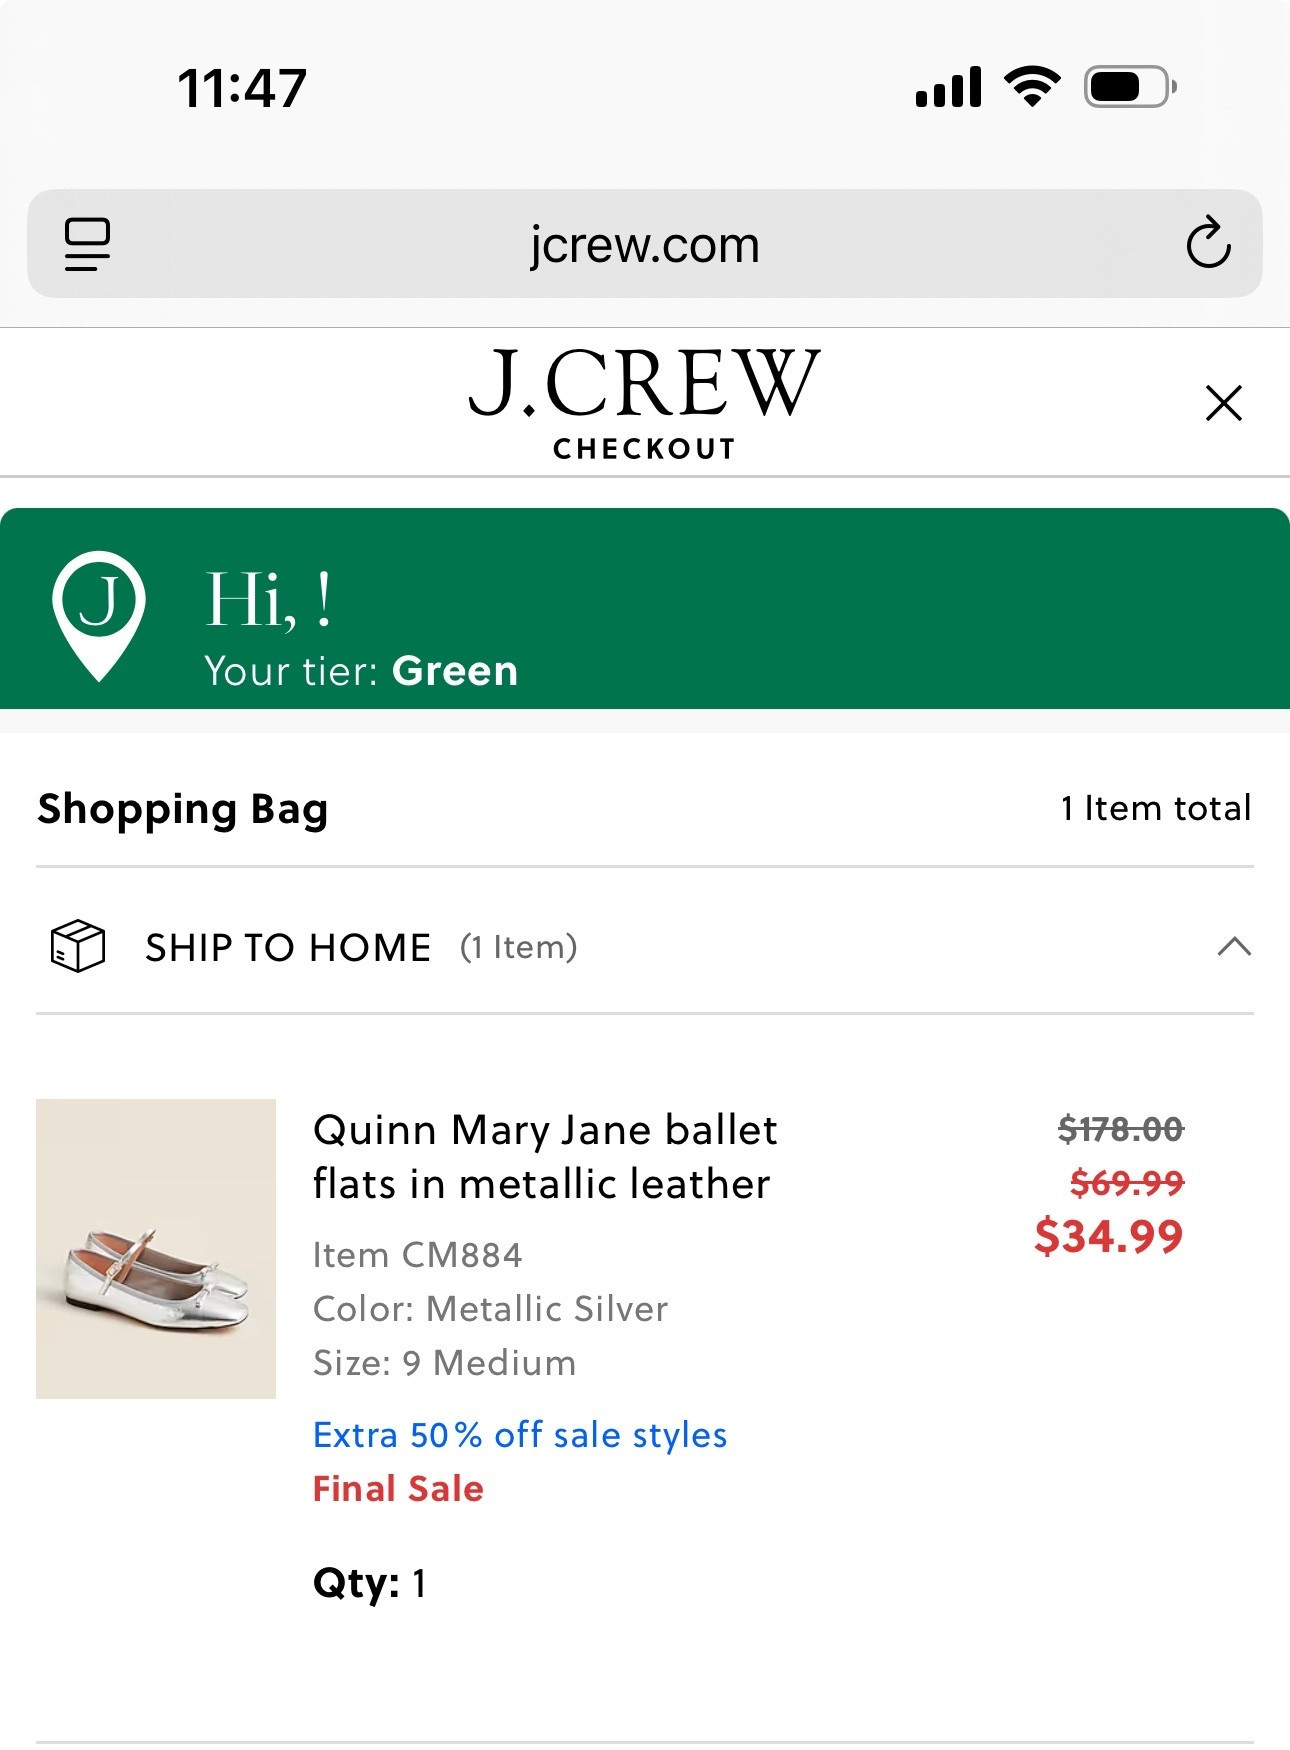This screenshot has height=1750, width=1290.
Task: Reload the jcrew.com page
Action: coord(1208,243)
